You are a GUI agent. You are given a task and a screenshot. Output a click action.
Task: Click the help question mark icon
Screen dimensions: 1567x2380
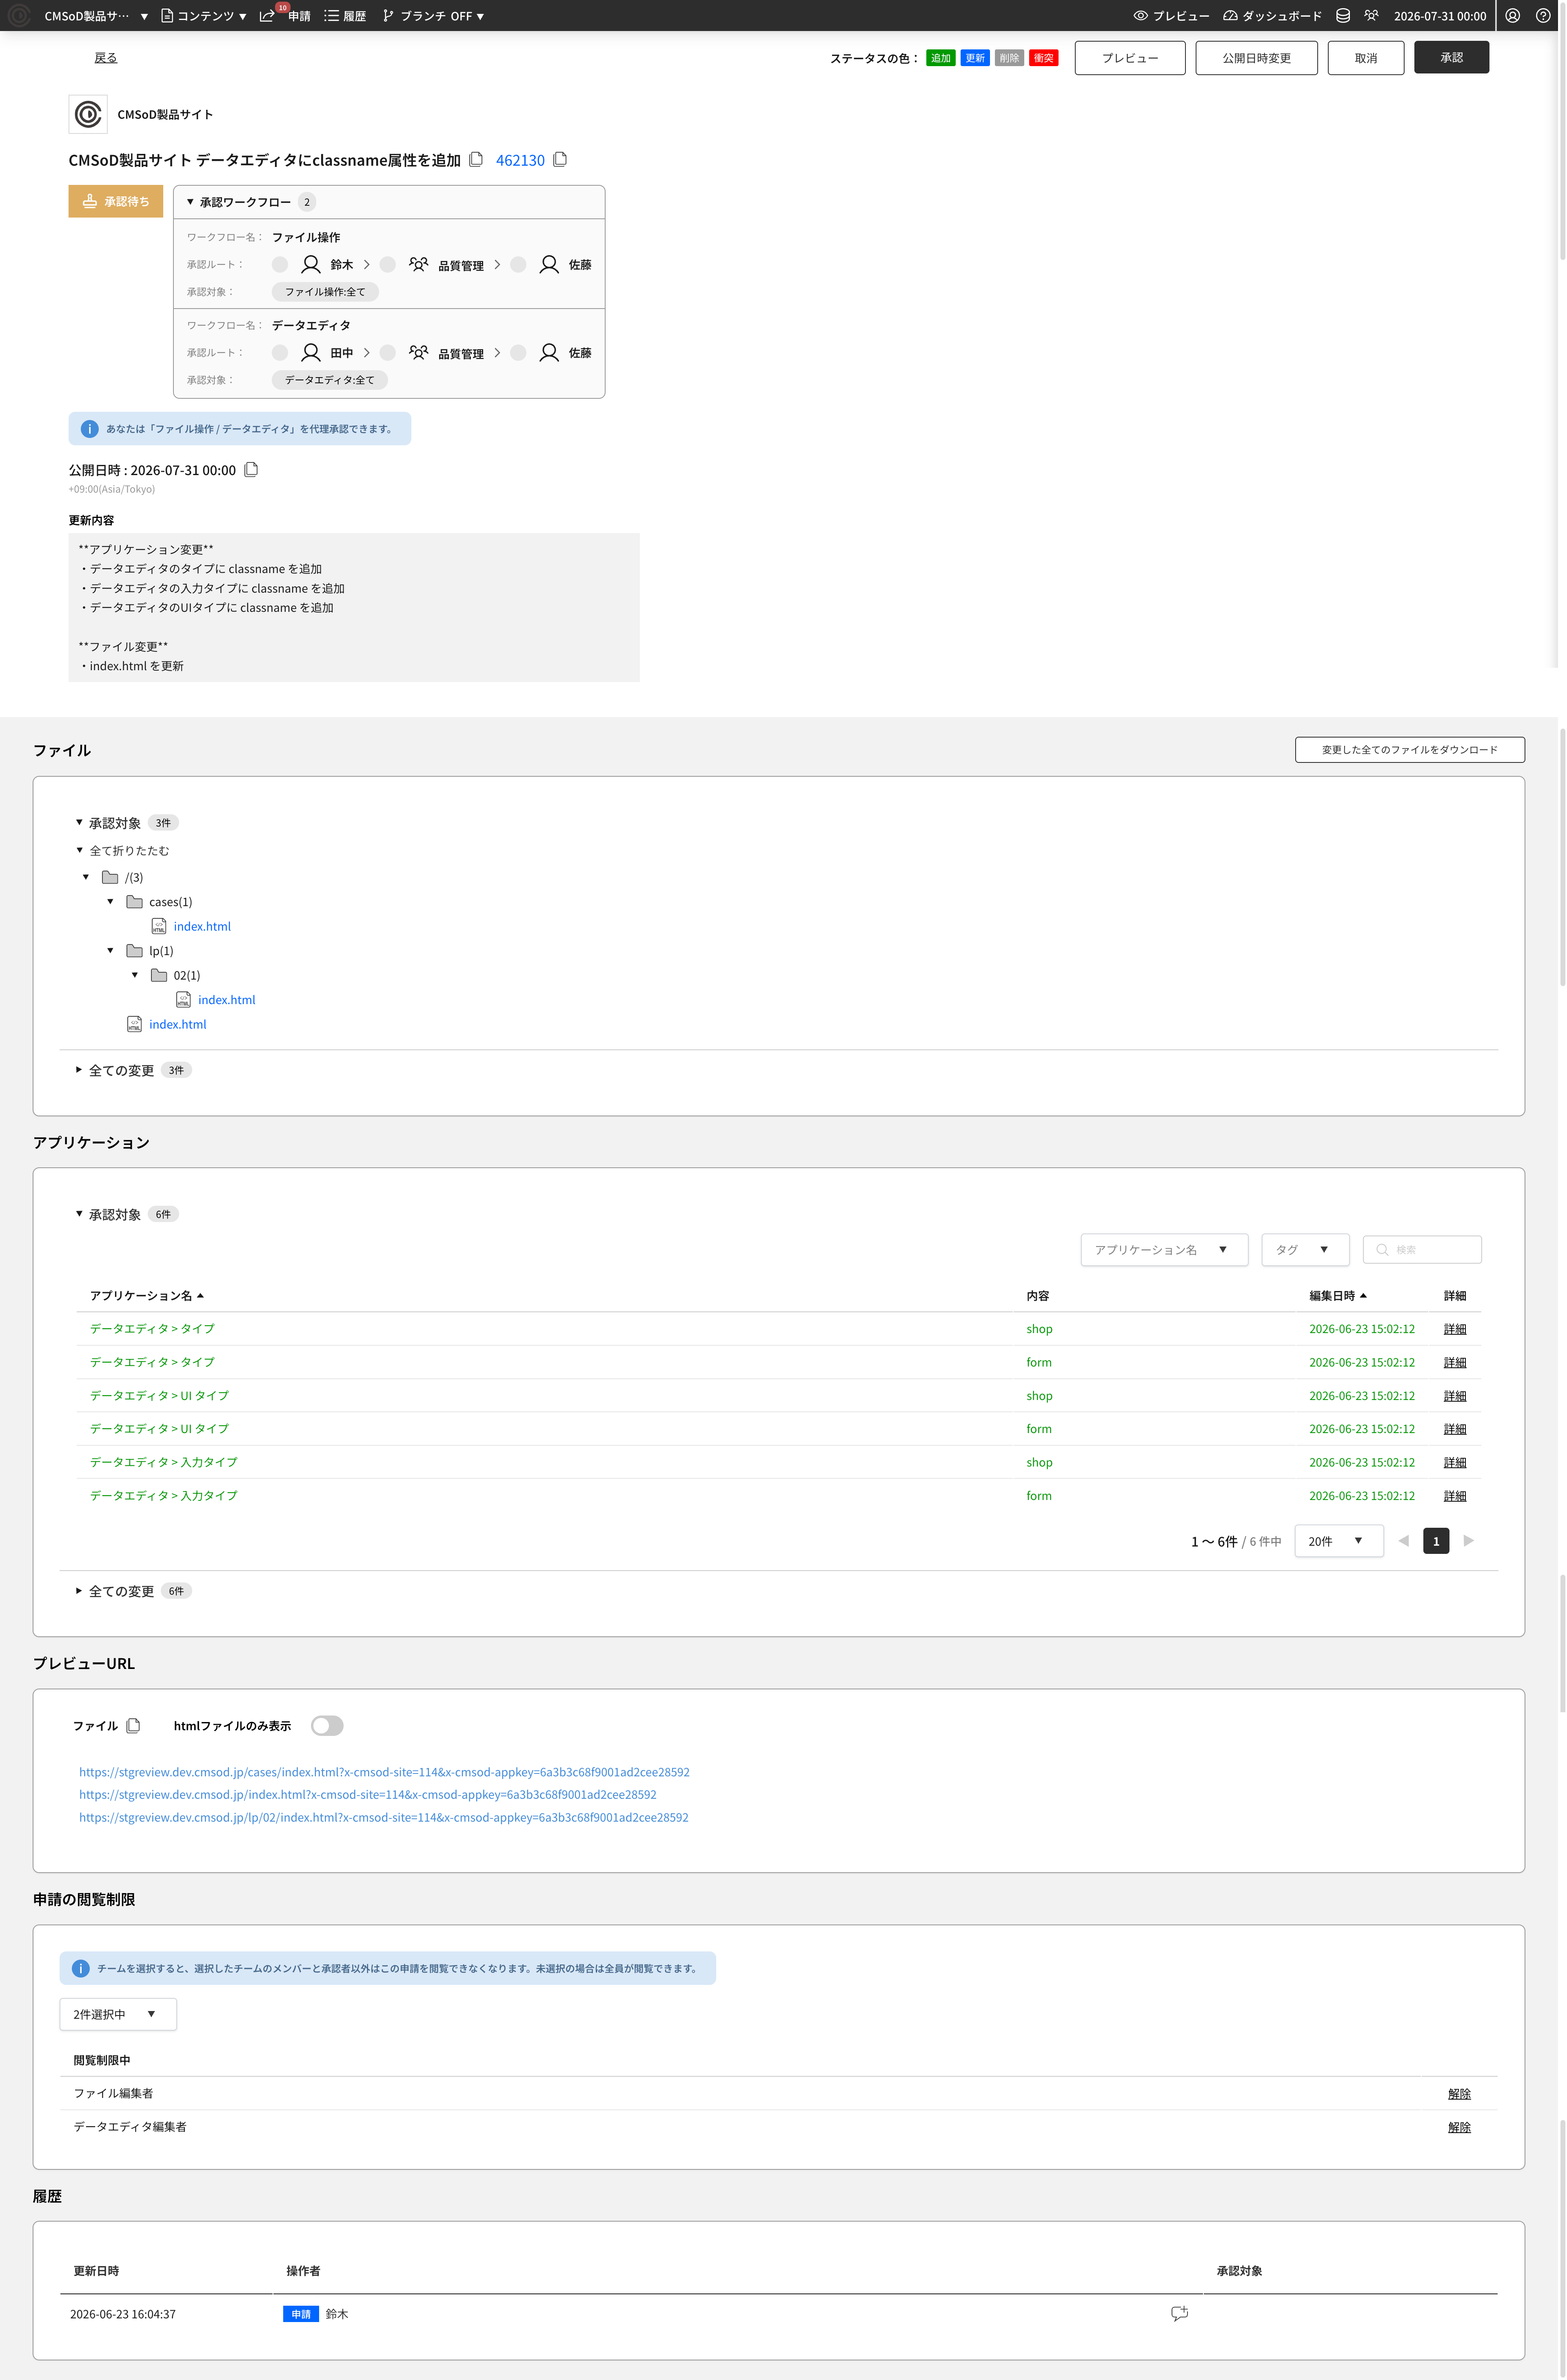coord(1542,15)
